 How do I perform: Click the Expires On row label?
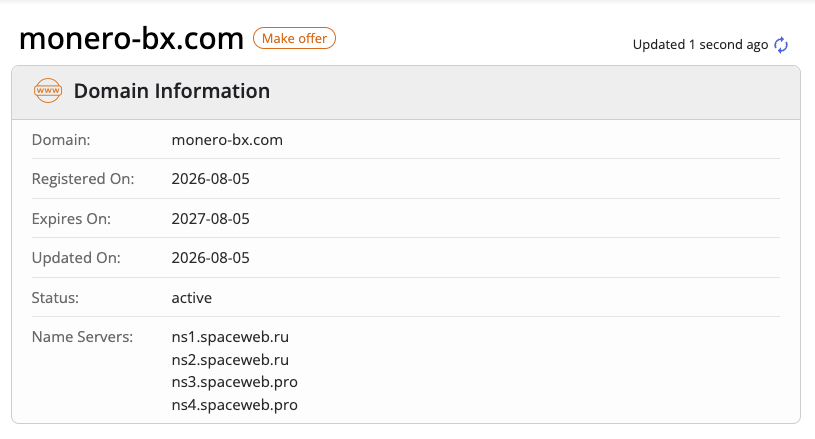(71, 219)
